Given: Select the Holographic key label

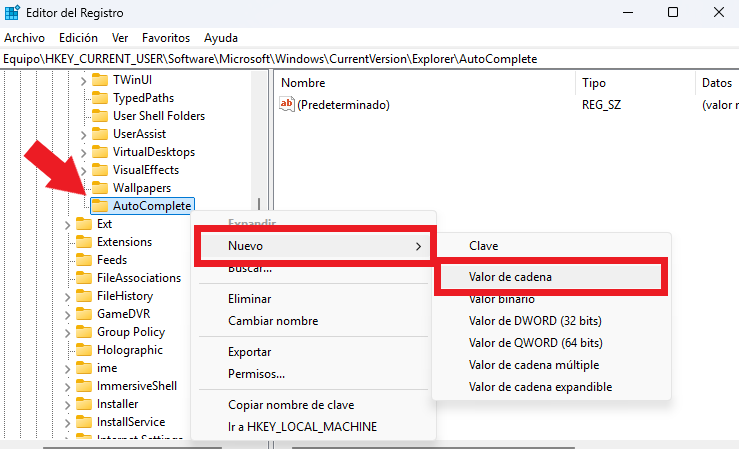Looking at the screenshot, I should click(130, 350).
